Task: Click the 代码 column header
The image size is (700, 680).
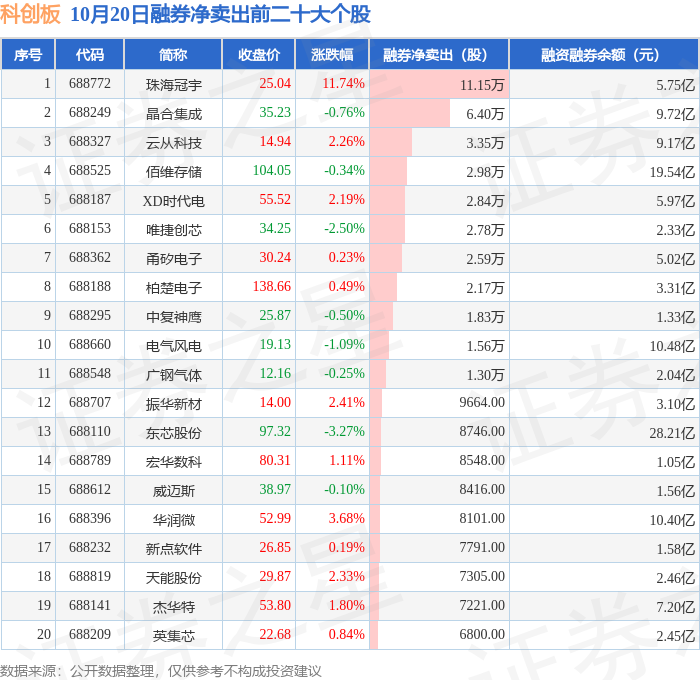Action: coord(90,54)
